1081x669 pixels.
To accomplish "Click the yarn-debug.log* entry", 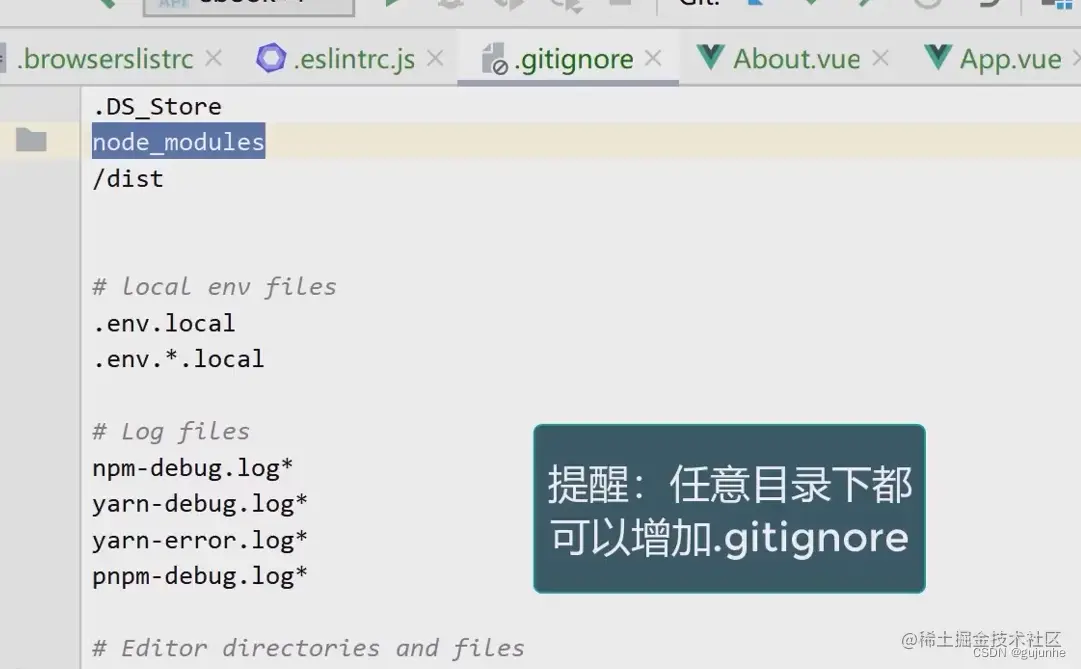I will (200, 504).
